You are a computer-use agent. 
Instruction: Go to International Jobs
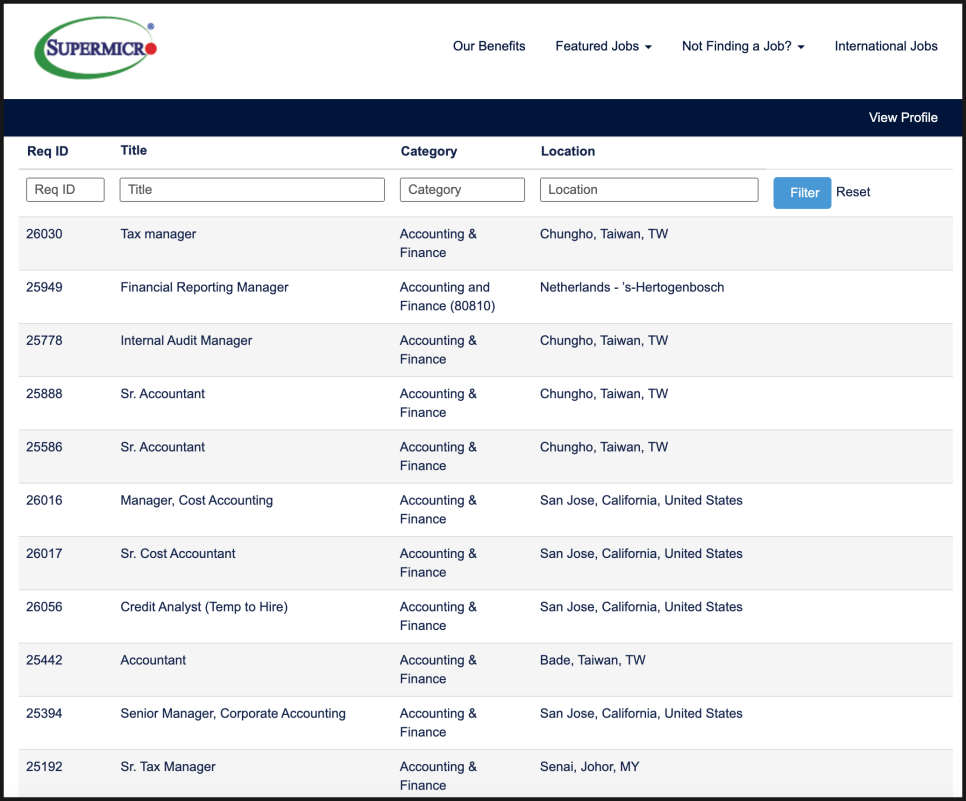pyautogui.click(x=886, y=46)
